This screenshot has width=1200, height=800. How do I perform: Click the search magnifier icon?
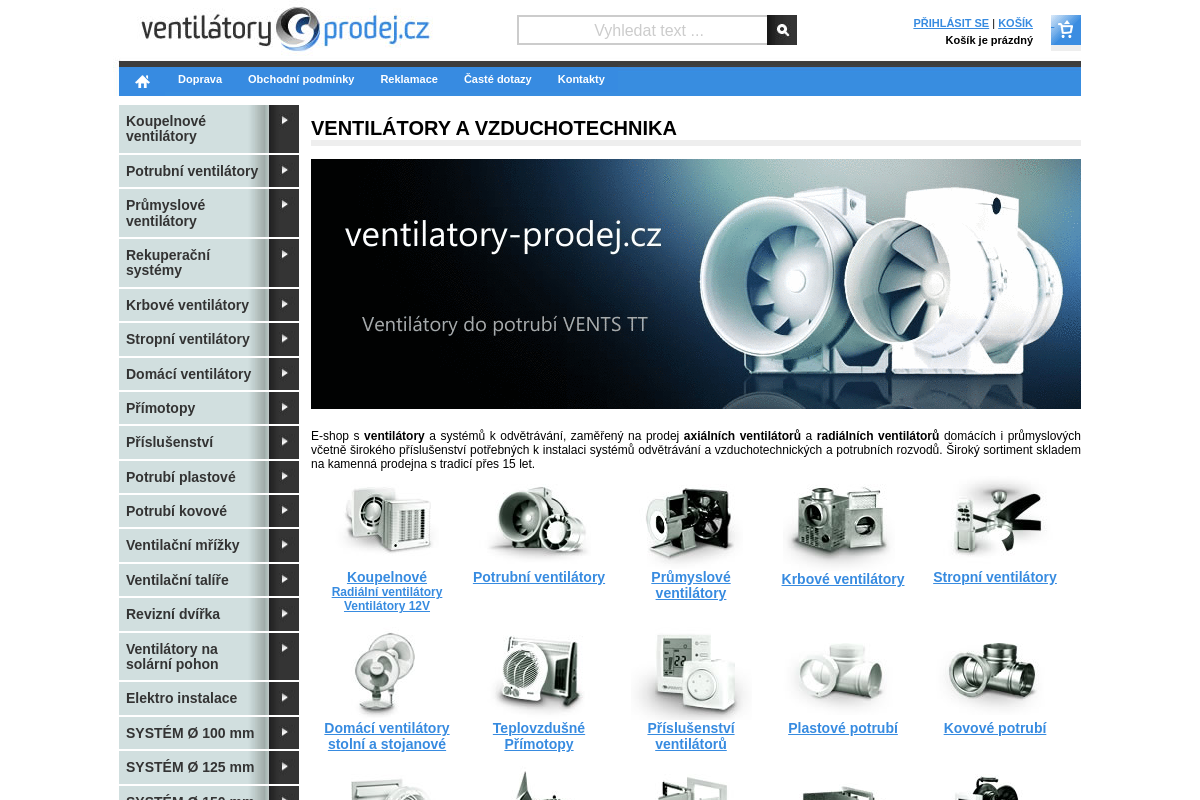coord(782,30)
